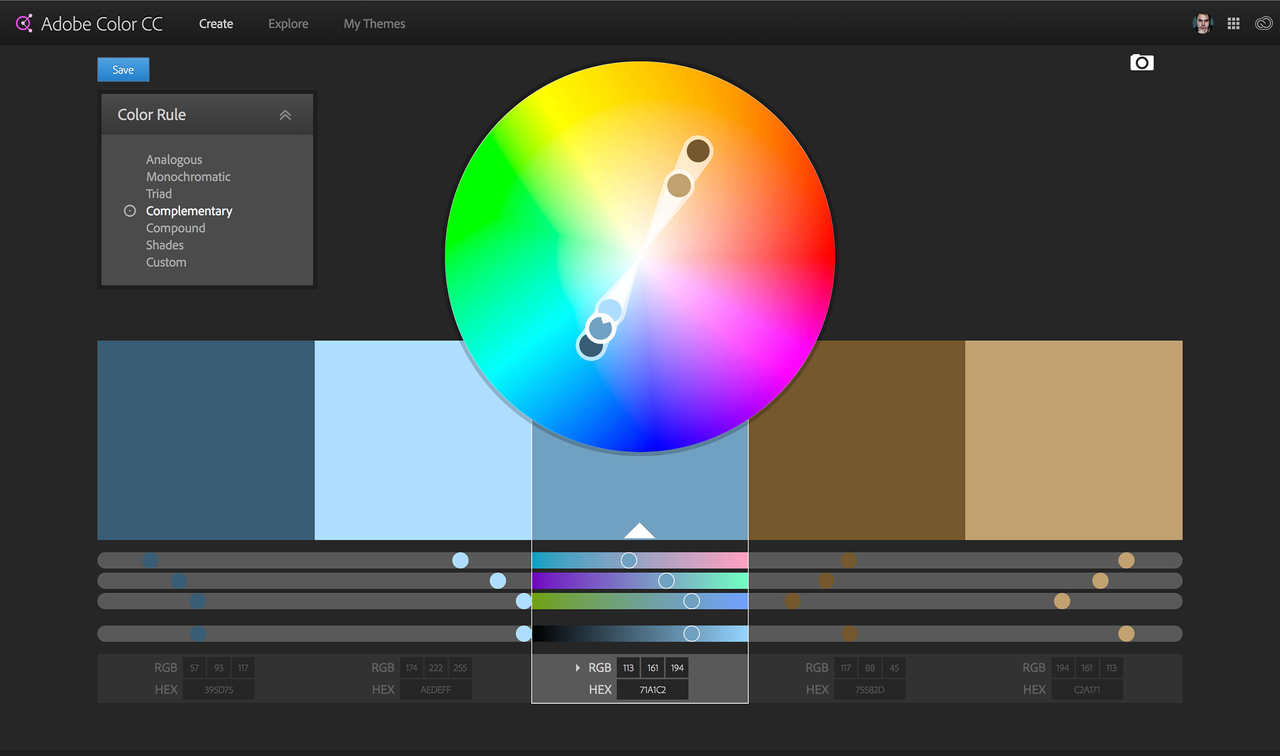Click the Save button
Image resolution: width=1280 pixels, height=756 pixels.
pos(122,69)
